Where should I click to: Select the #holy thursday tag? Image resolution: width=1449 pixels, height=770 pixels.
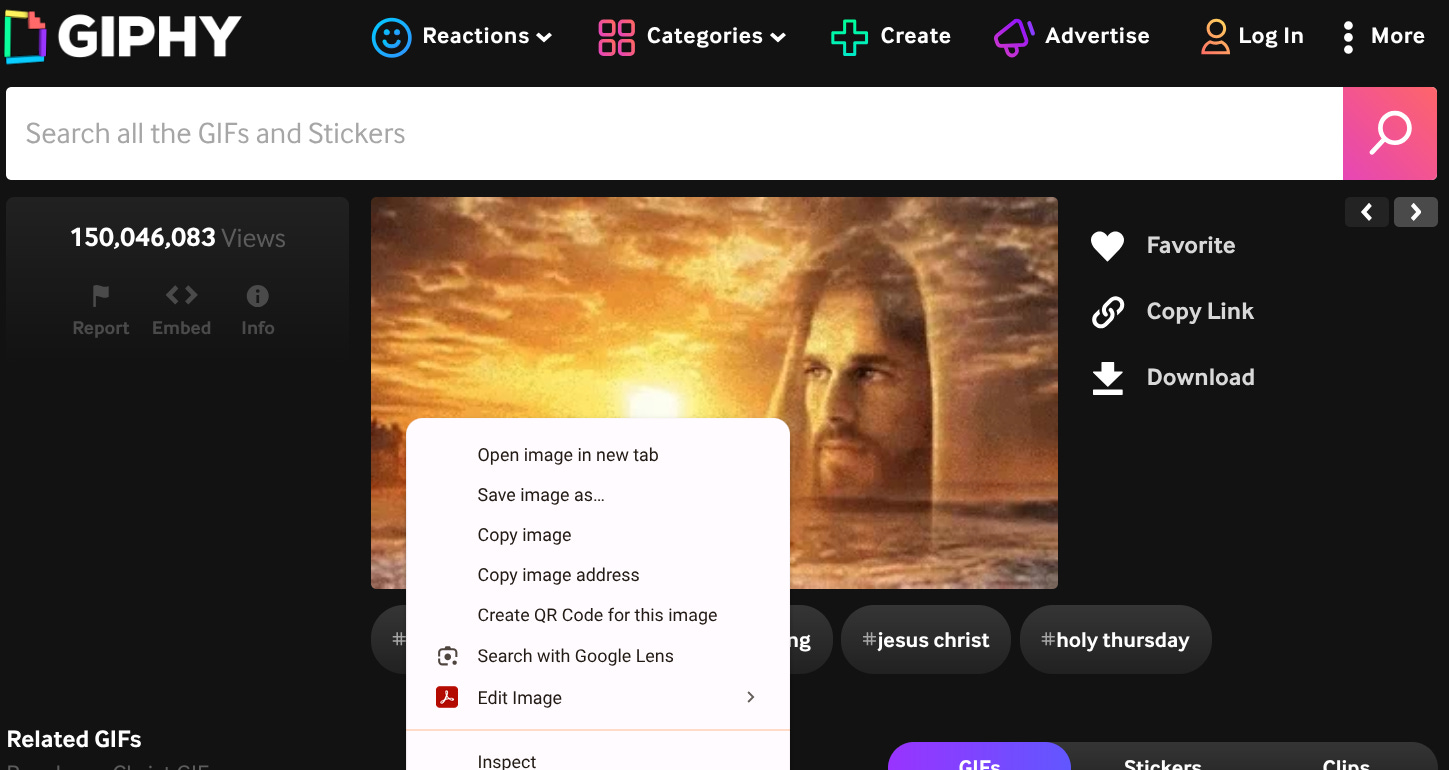point(1116,640)
